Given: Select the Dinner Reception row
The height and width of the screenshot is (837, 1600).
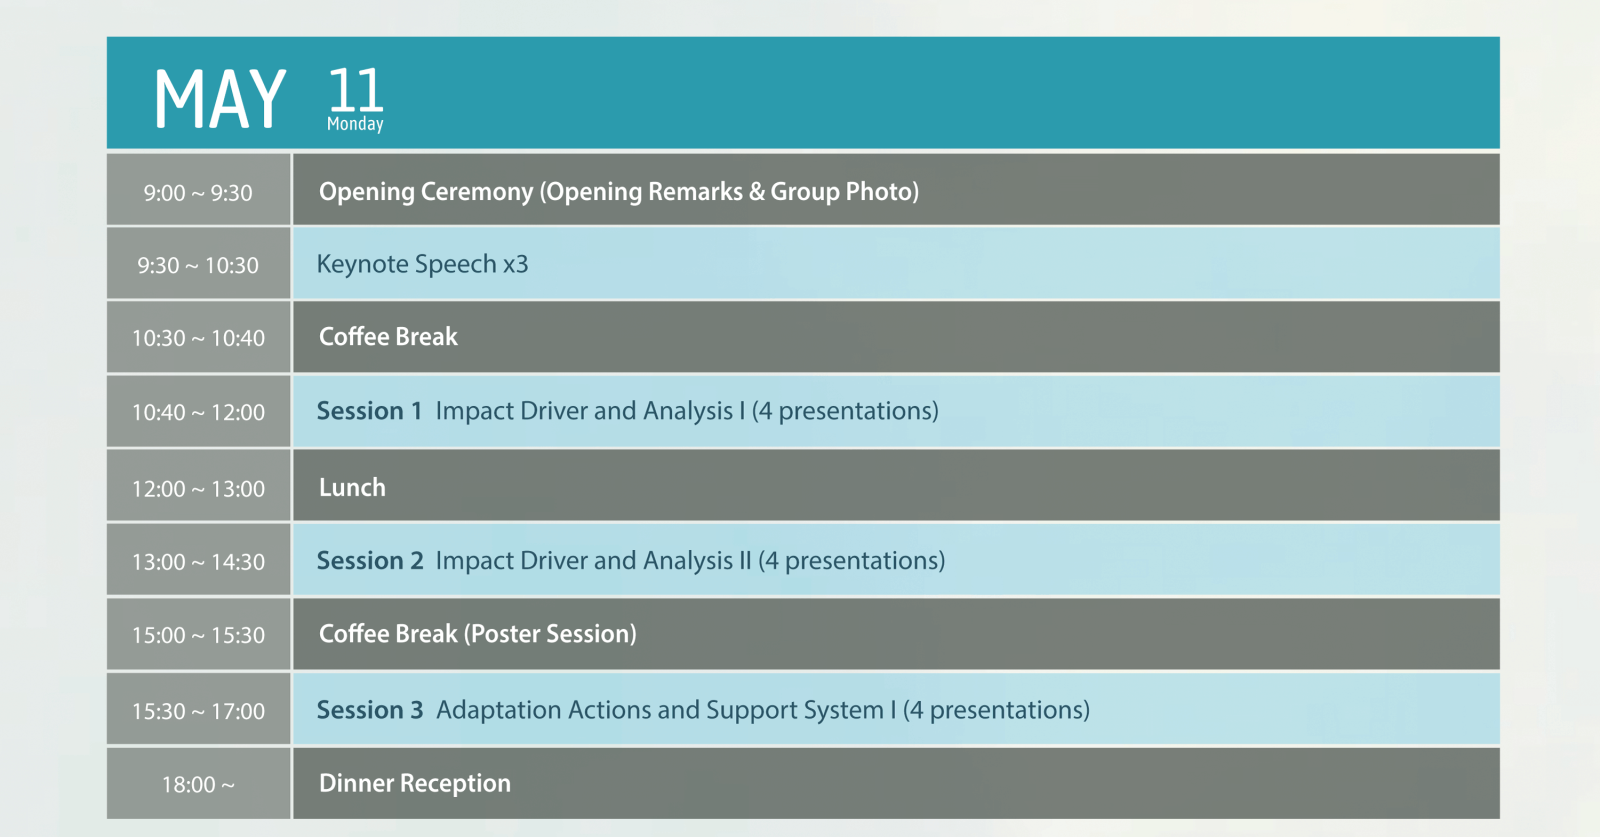Looking at the screenshot, I should [414, 783].
